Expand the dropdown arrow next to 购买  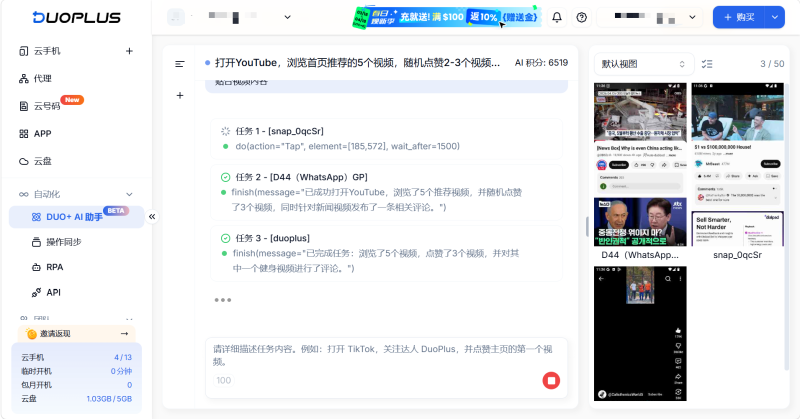(x=774, y=17)
